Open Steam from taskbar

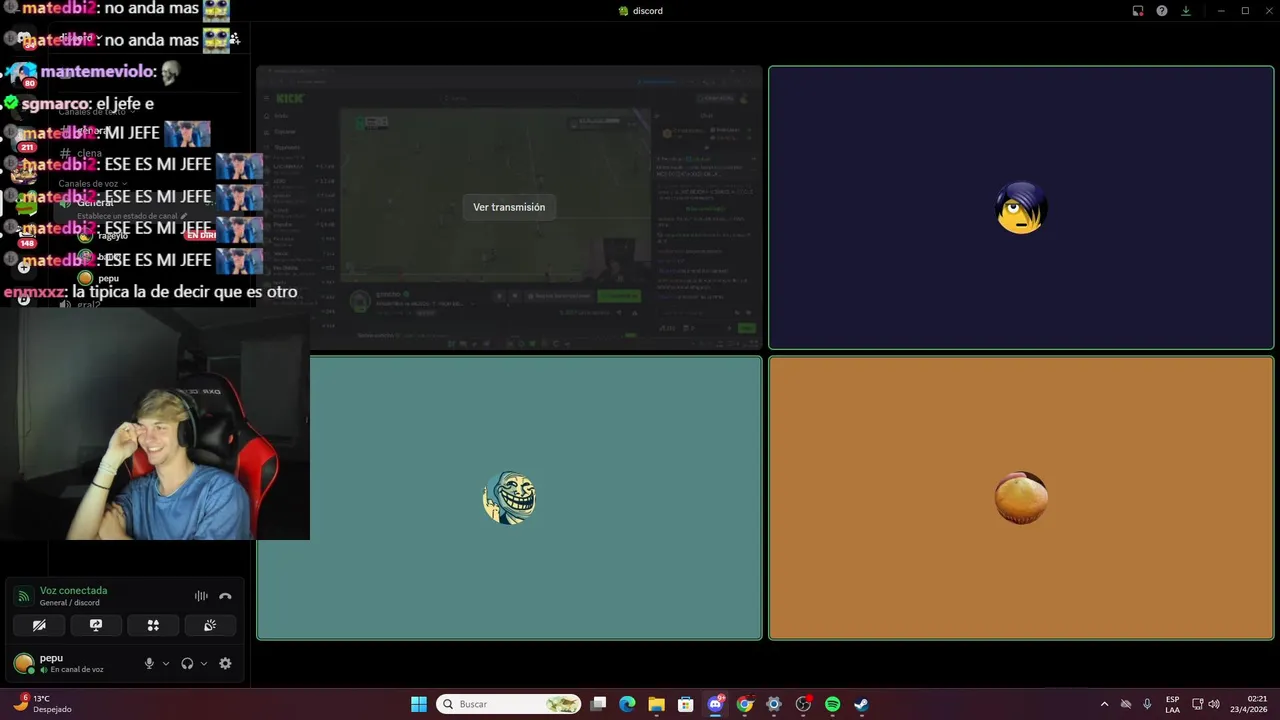point(861,704)
